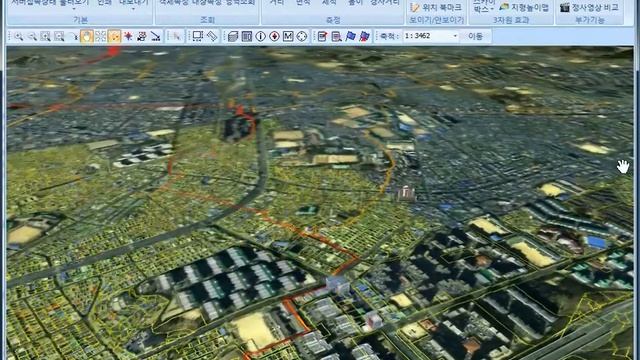640x360 pixels.
Task: Pick the ruler measure tool
Action: tap(212, 36)
